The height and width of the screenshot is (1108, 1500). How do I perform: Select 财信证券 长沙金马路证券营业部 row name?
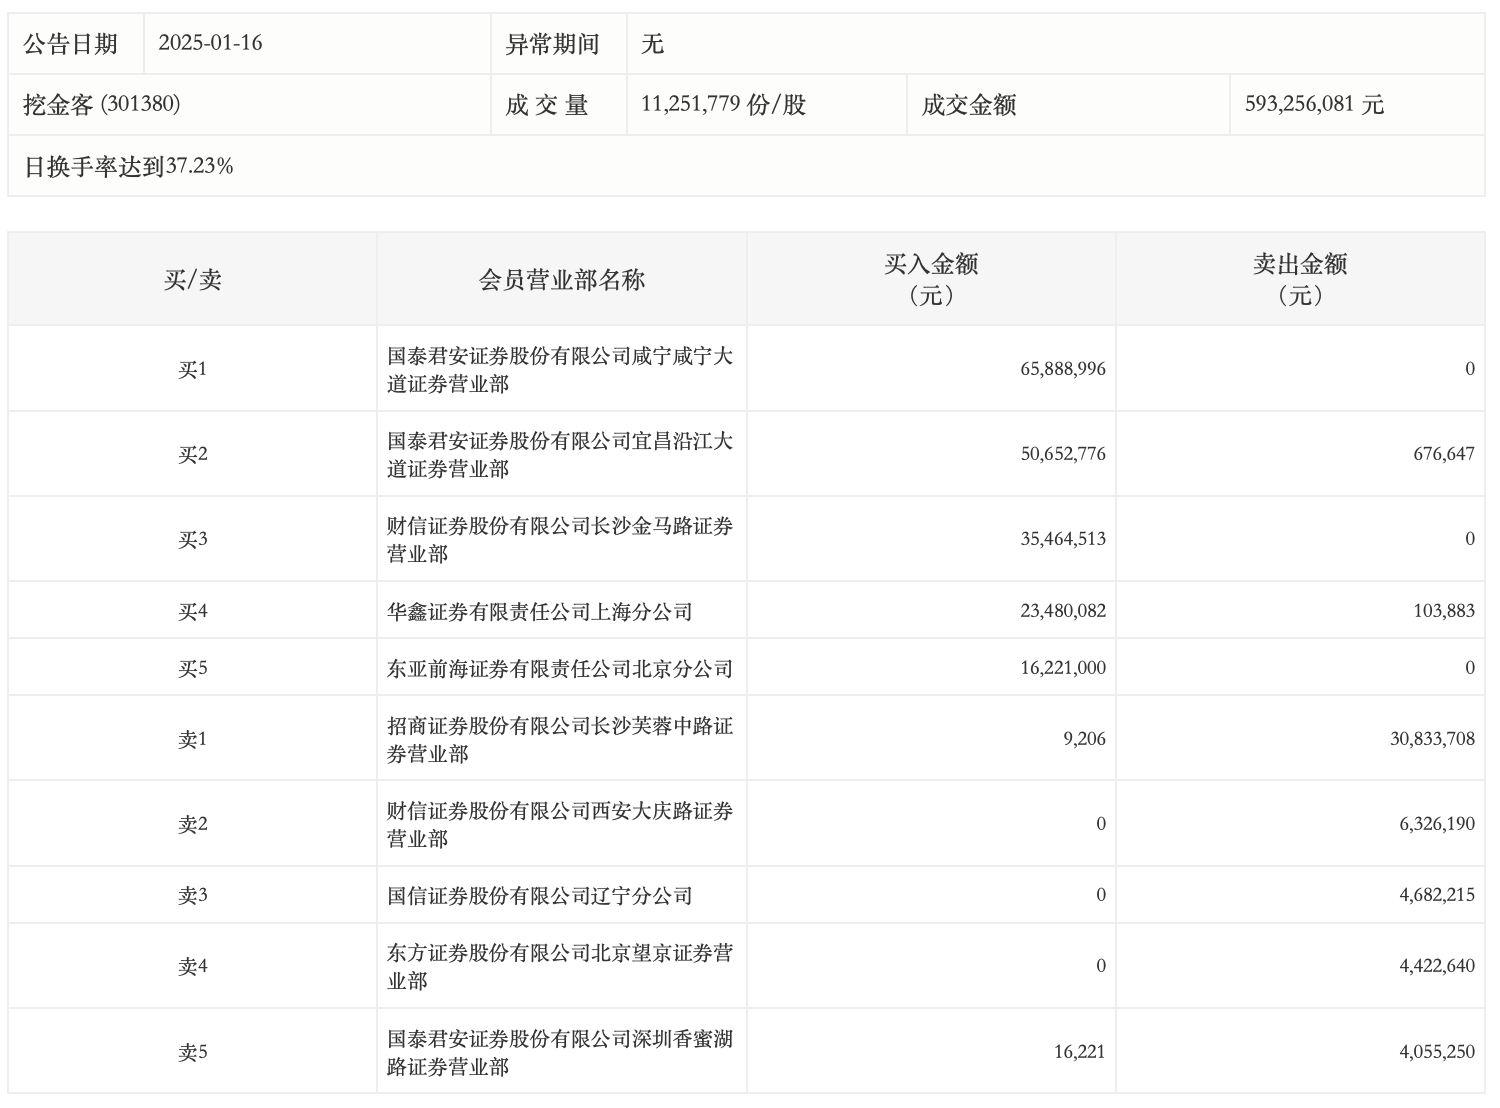click(560, 540)
